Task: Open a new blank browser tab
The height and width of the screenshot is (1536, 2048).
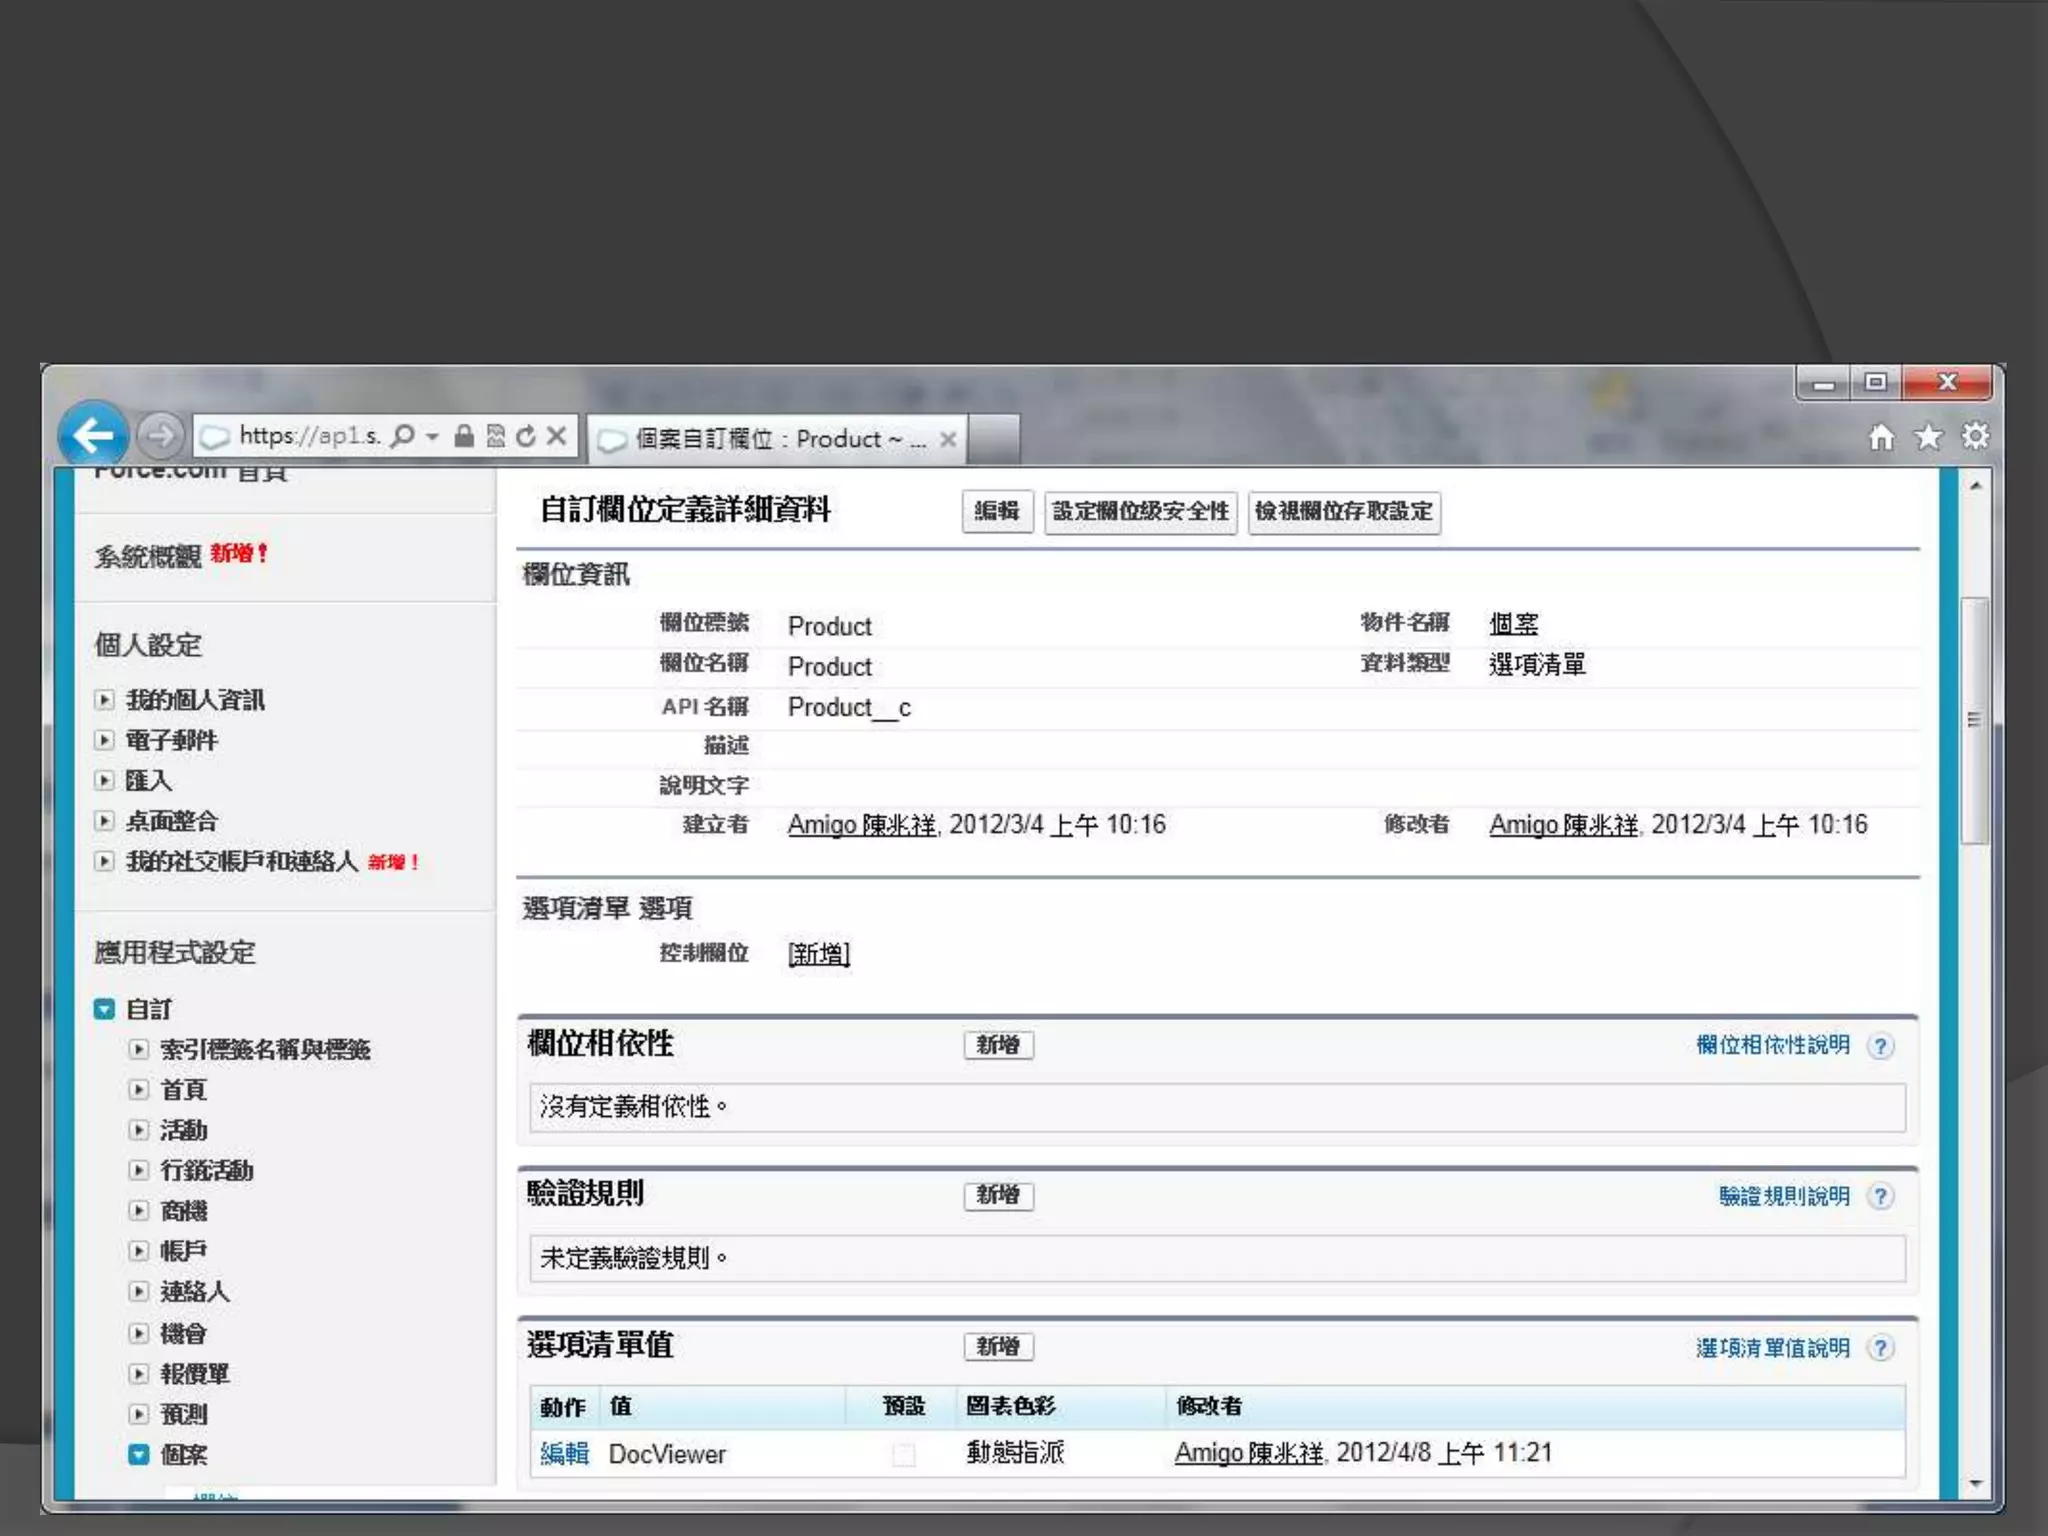Action: [994, 438]
